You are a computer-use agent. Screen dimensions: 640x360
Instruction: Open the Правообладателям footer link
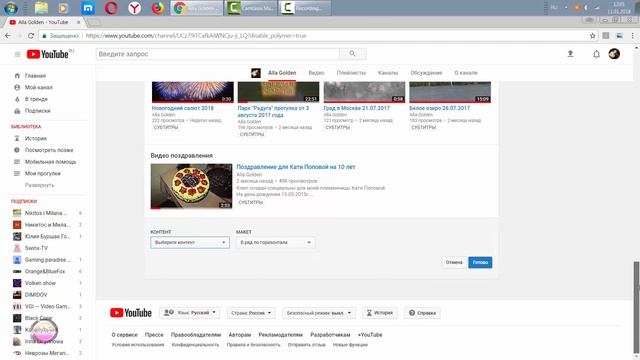coord(196,335)
